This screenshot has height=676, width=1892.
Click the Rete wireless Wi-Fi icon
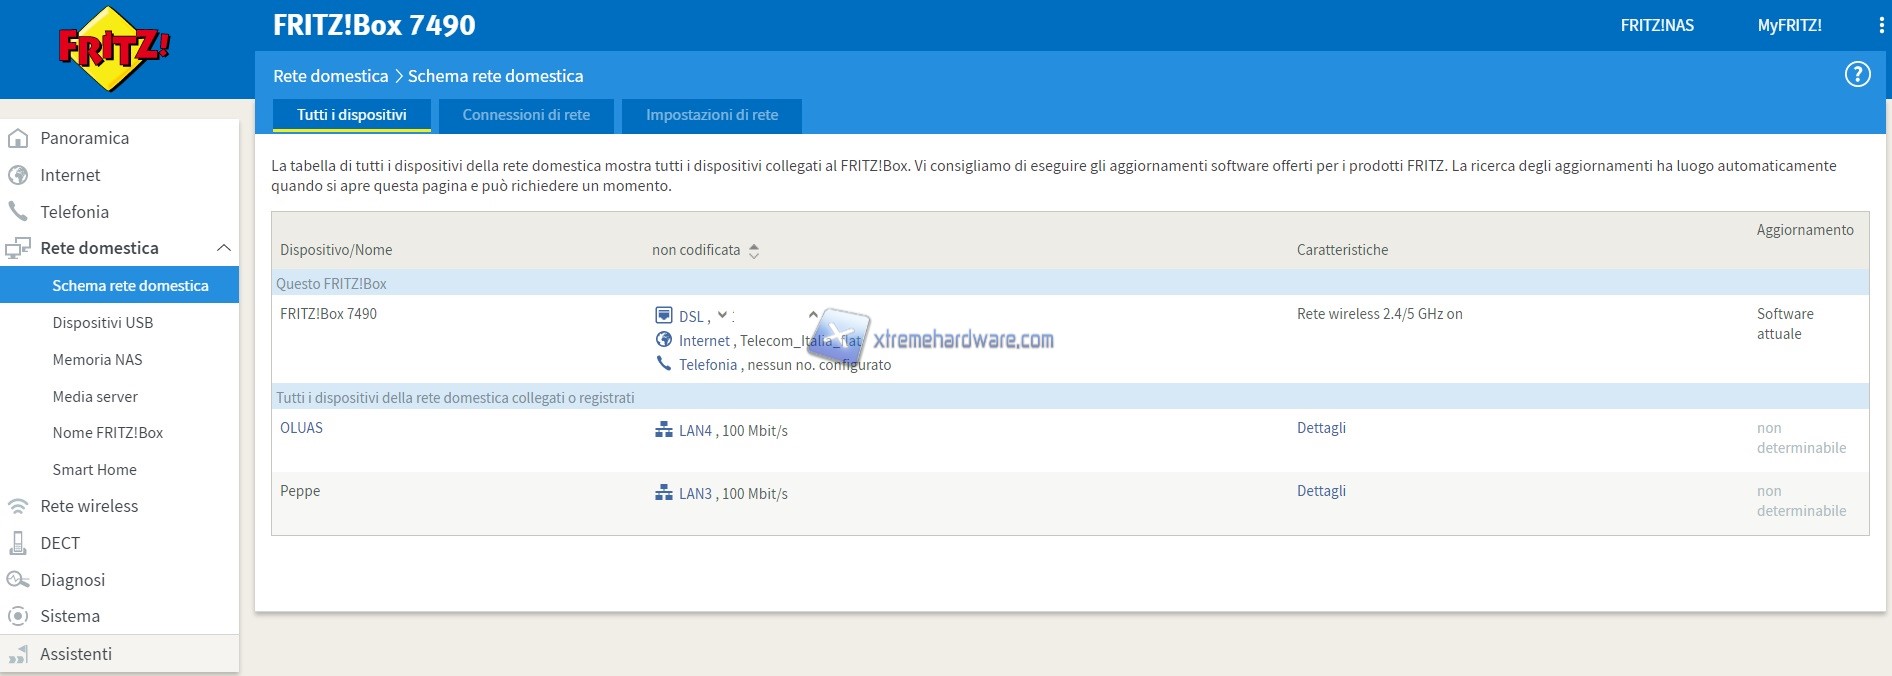18,506
